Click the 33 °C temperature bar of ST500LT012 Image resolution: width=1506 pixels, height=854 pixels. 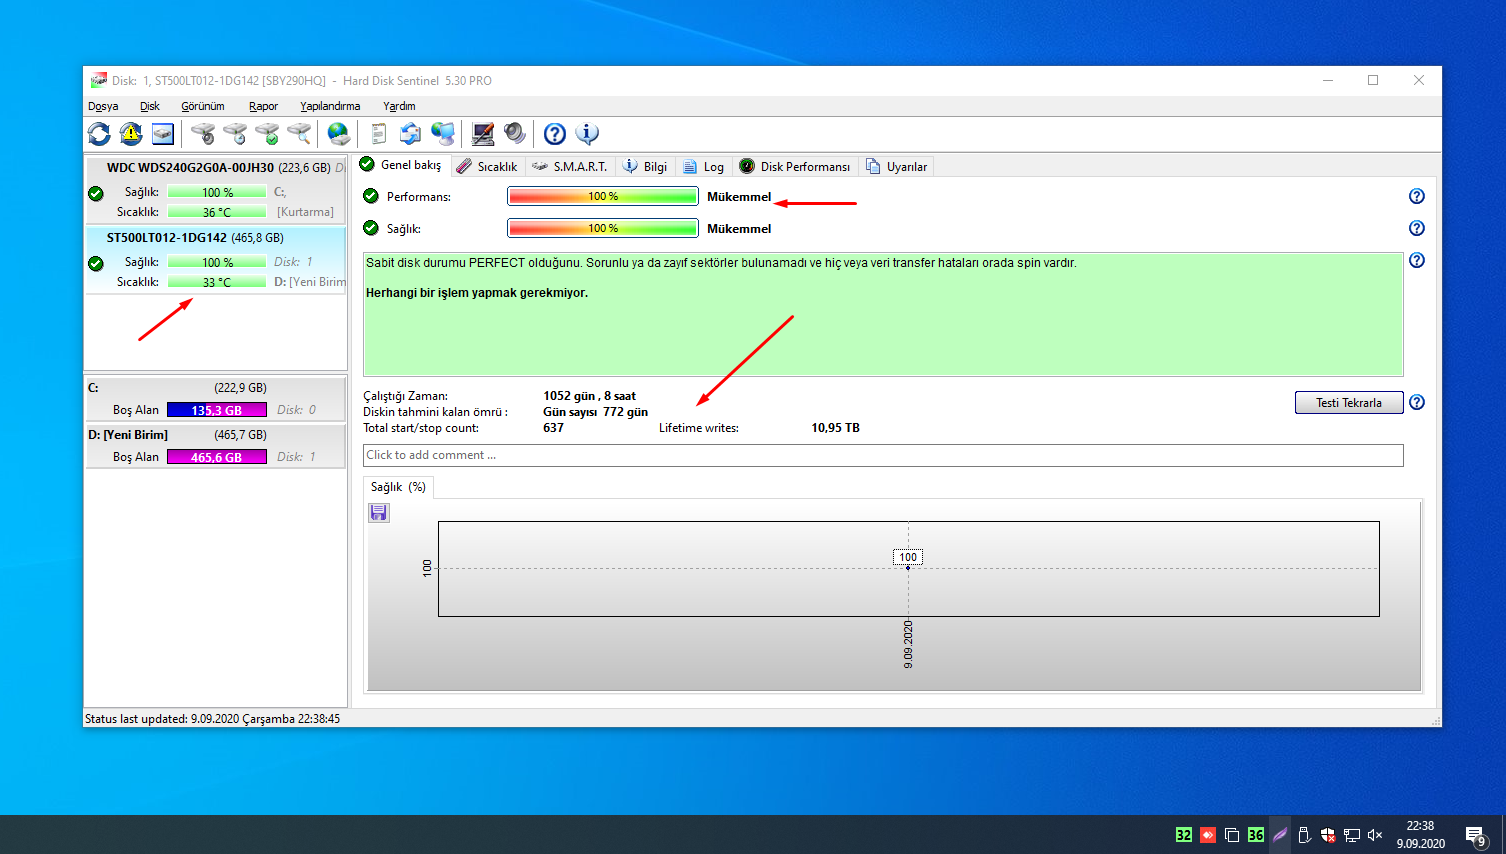[x=217, y=282]
